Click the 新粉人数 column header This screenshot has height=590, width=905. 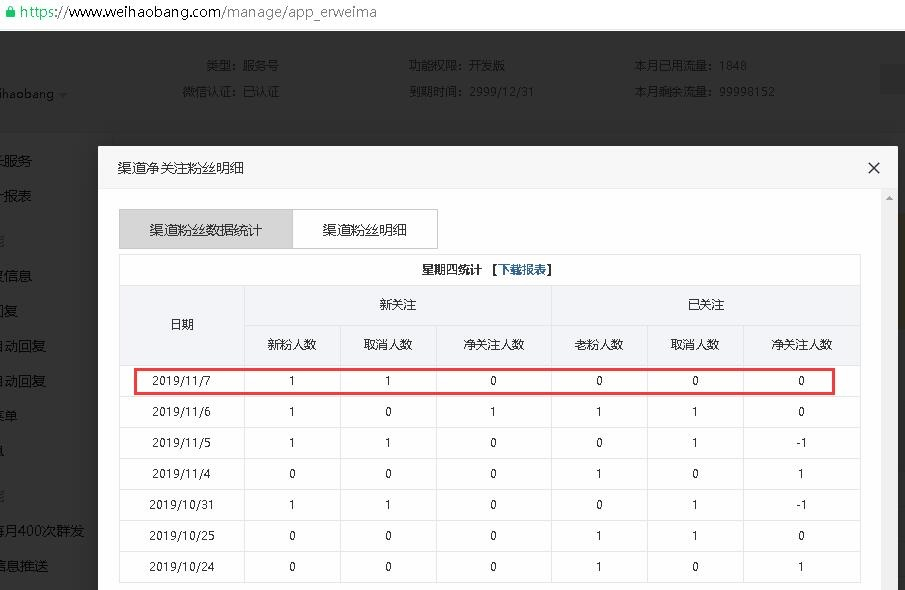tap(292, 345)
